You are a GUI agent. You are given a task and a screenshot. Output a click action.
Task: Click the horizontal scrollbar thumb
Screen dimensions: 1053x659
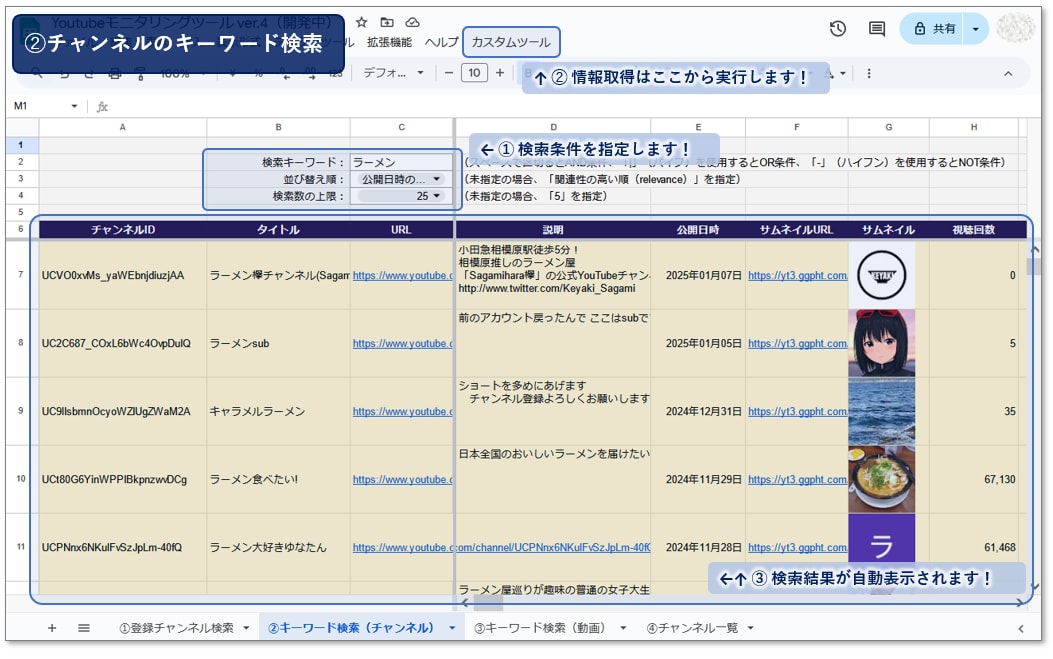pyautogui.click(x=488, y=603)
